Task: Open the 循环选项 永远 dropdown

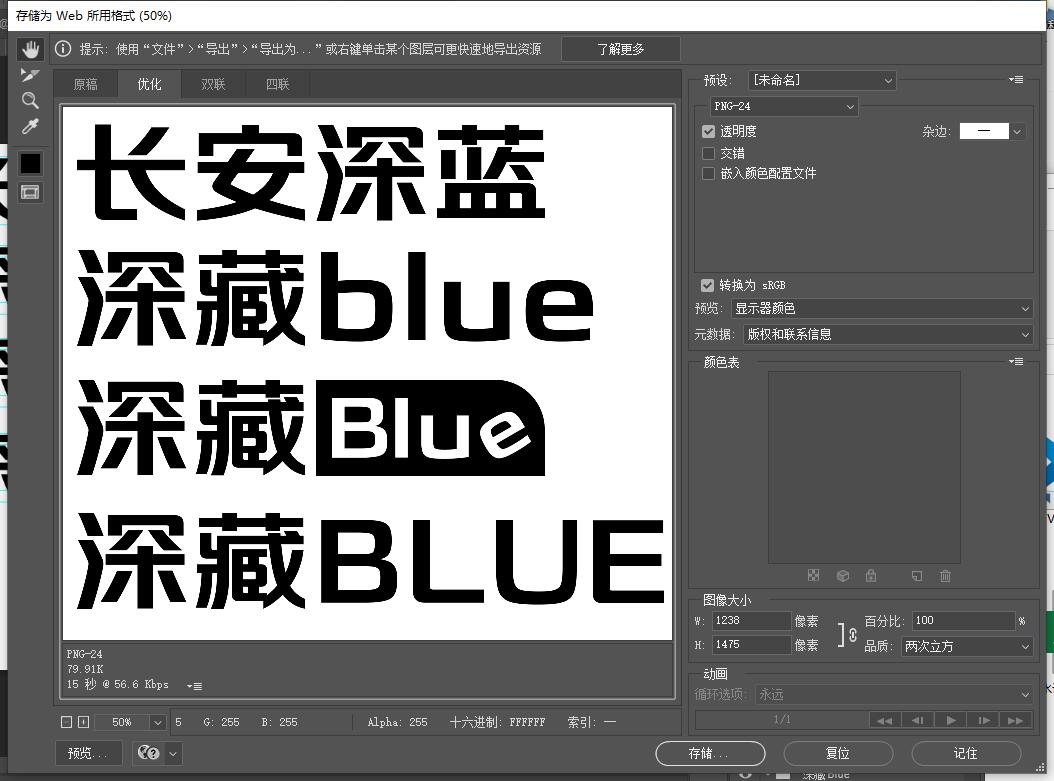Action: [894, 694]
